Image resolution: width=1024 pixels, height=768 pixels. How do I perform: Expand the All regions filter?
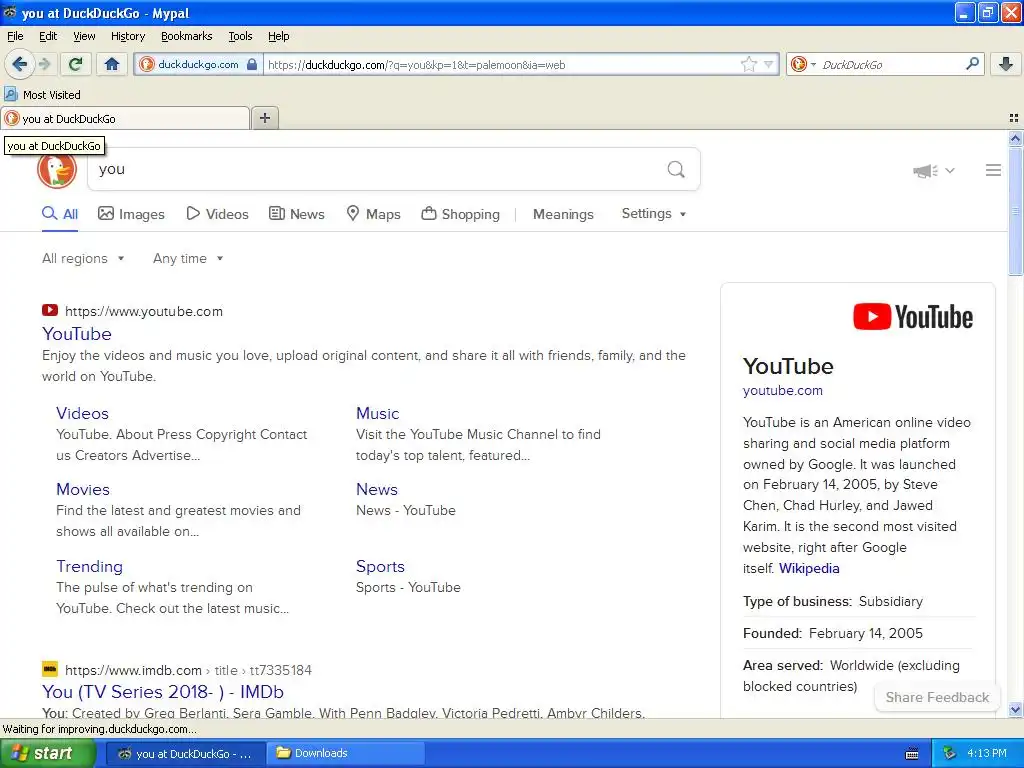point(83,258)
